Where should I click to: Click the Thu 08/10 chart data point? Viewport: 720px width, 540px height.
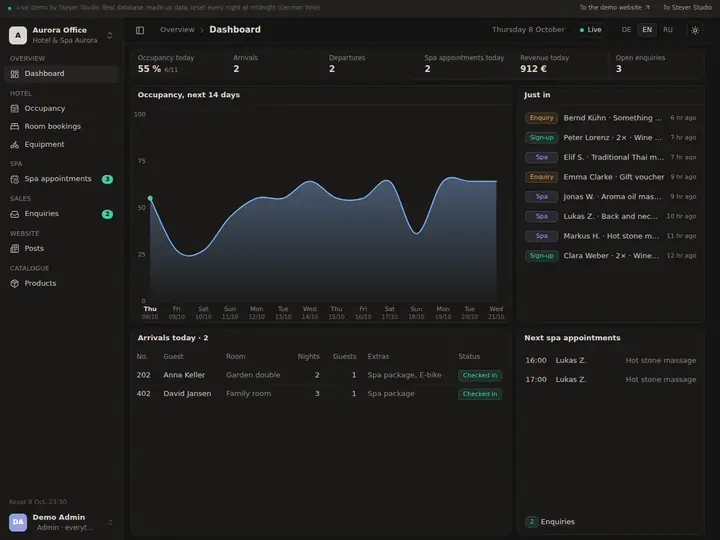tap(150, 198)
